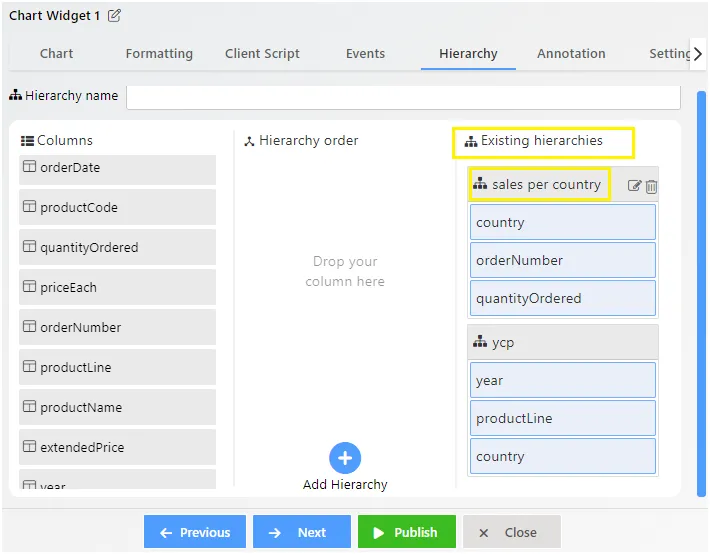The image size is (710, 554).
Task: Click the sitemap icon beside ycp
Action: pos(480,342)
